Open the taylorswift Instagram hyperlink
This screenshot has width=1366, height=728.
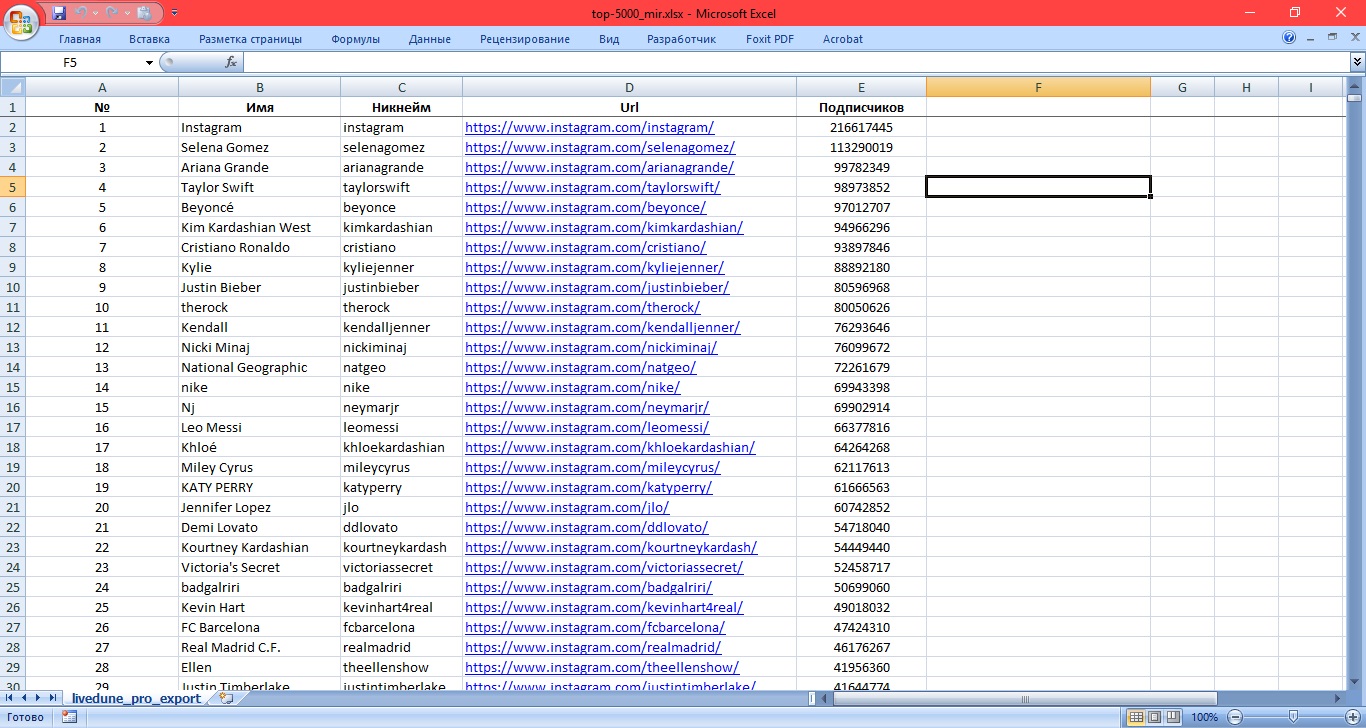pyautogui.click(x=592, y=187)
